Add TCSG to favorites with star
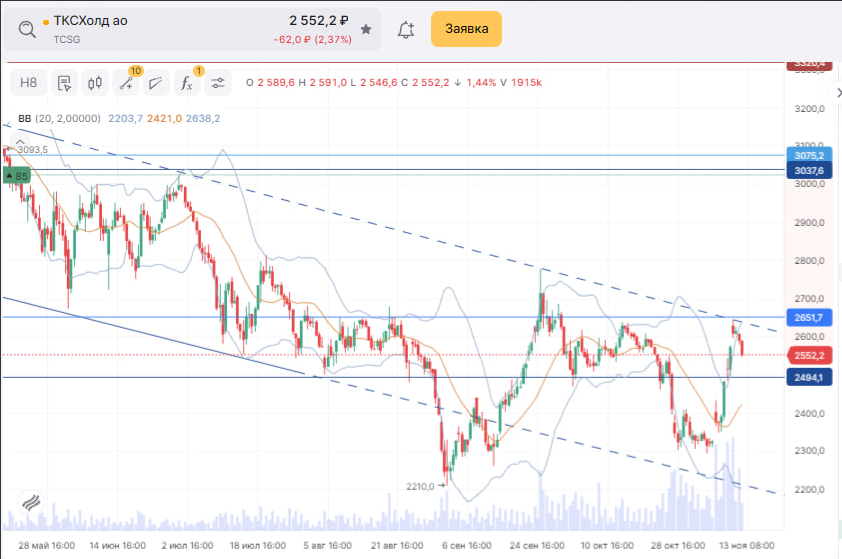The width and height of the screenshot is (842, 559). [x=366, y=30]
